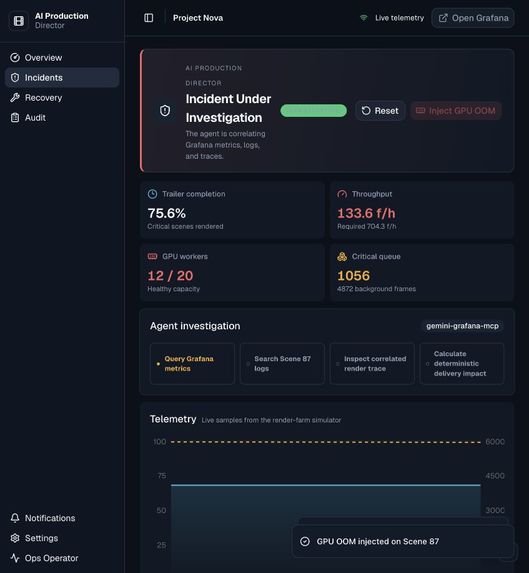This screenshot has height=573, width=529.
Task: Open Notifications in the sidebar
Action: coord(62,518)
